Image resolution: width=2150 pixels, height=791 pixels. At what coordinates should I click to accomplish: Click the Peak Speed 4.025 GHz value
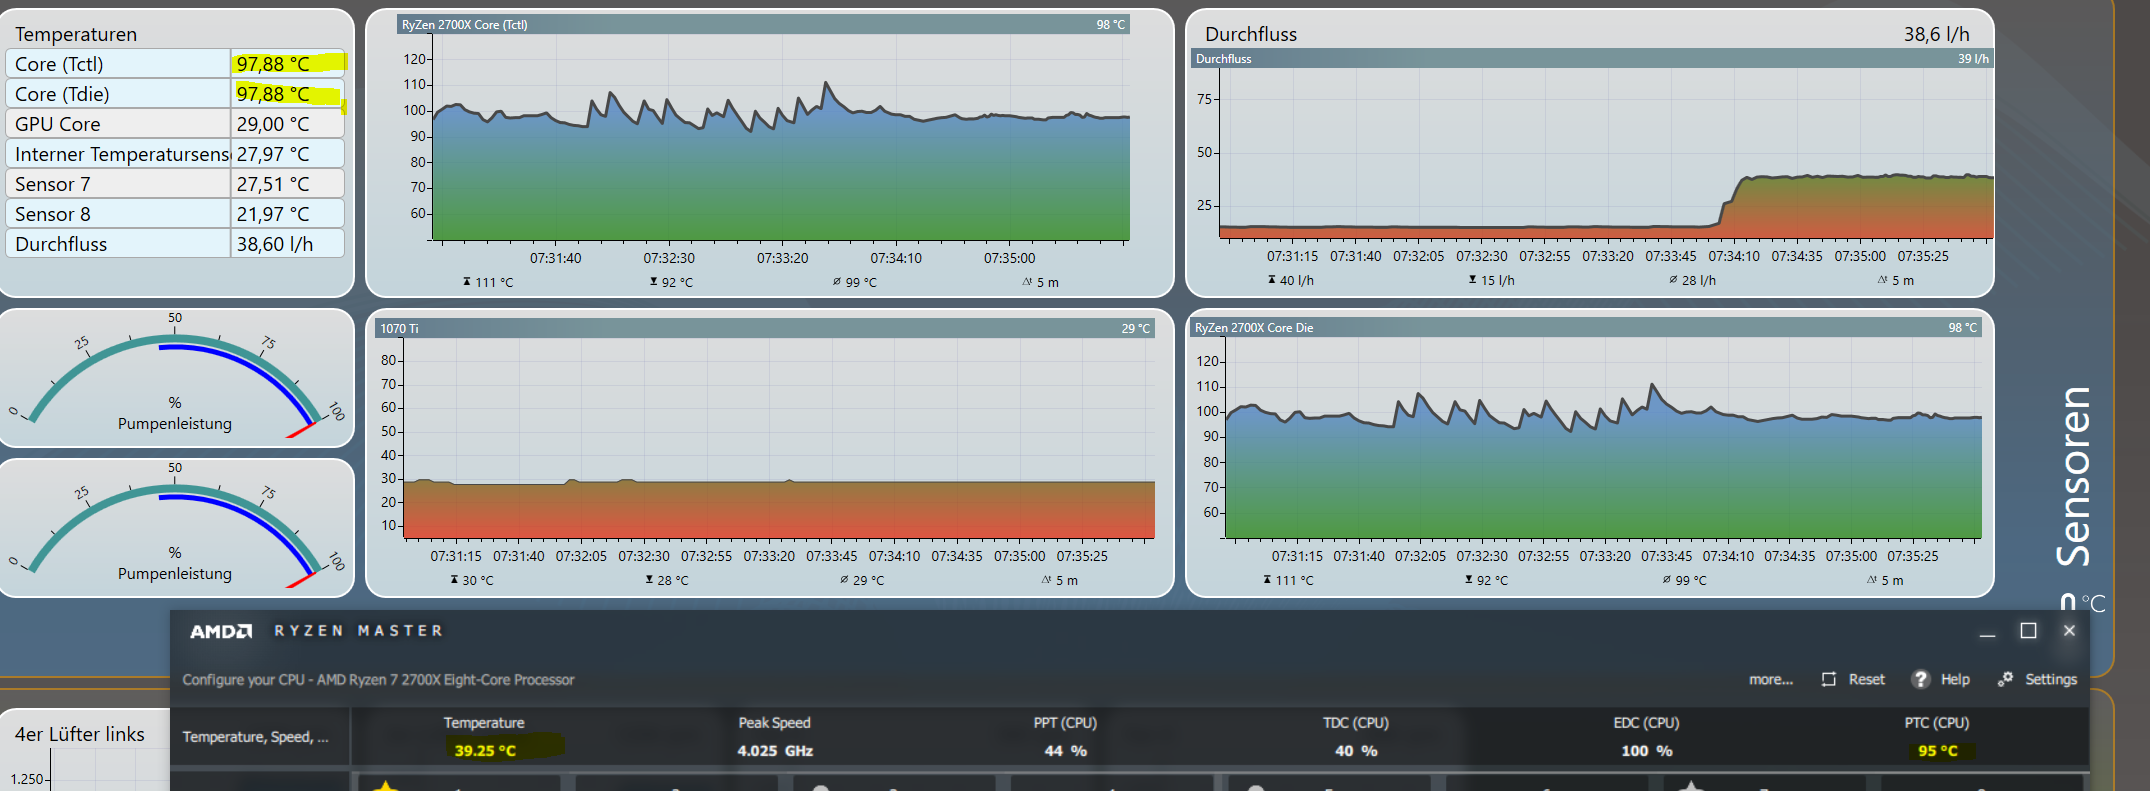tap(775, 750)
